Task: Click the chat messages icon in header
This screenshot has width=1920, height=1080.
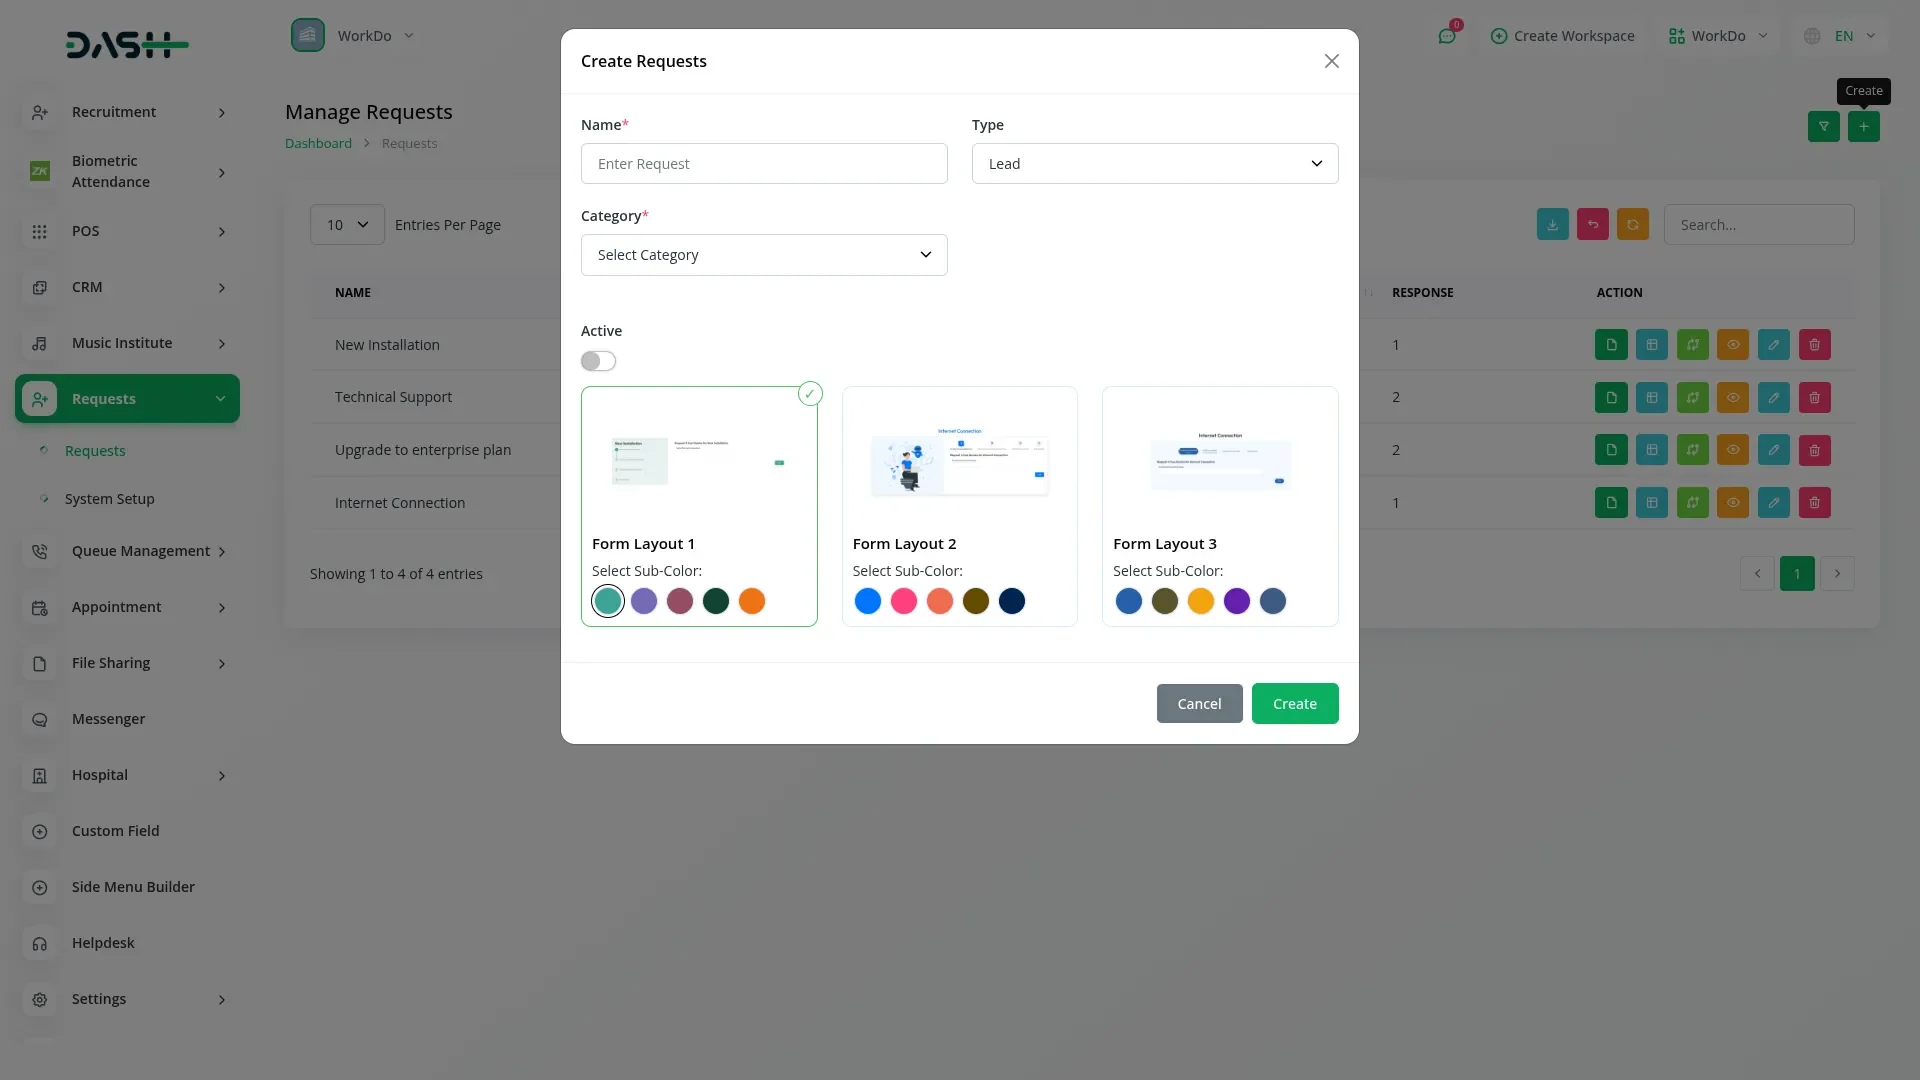Action: [1446, 36]
